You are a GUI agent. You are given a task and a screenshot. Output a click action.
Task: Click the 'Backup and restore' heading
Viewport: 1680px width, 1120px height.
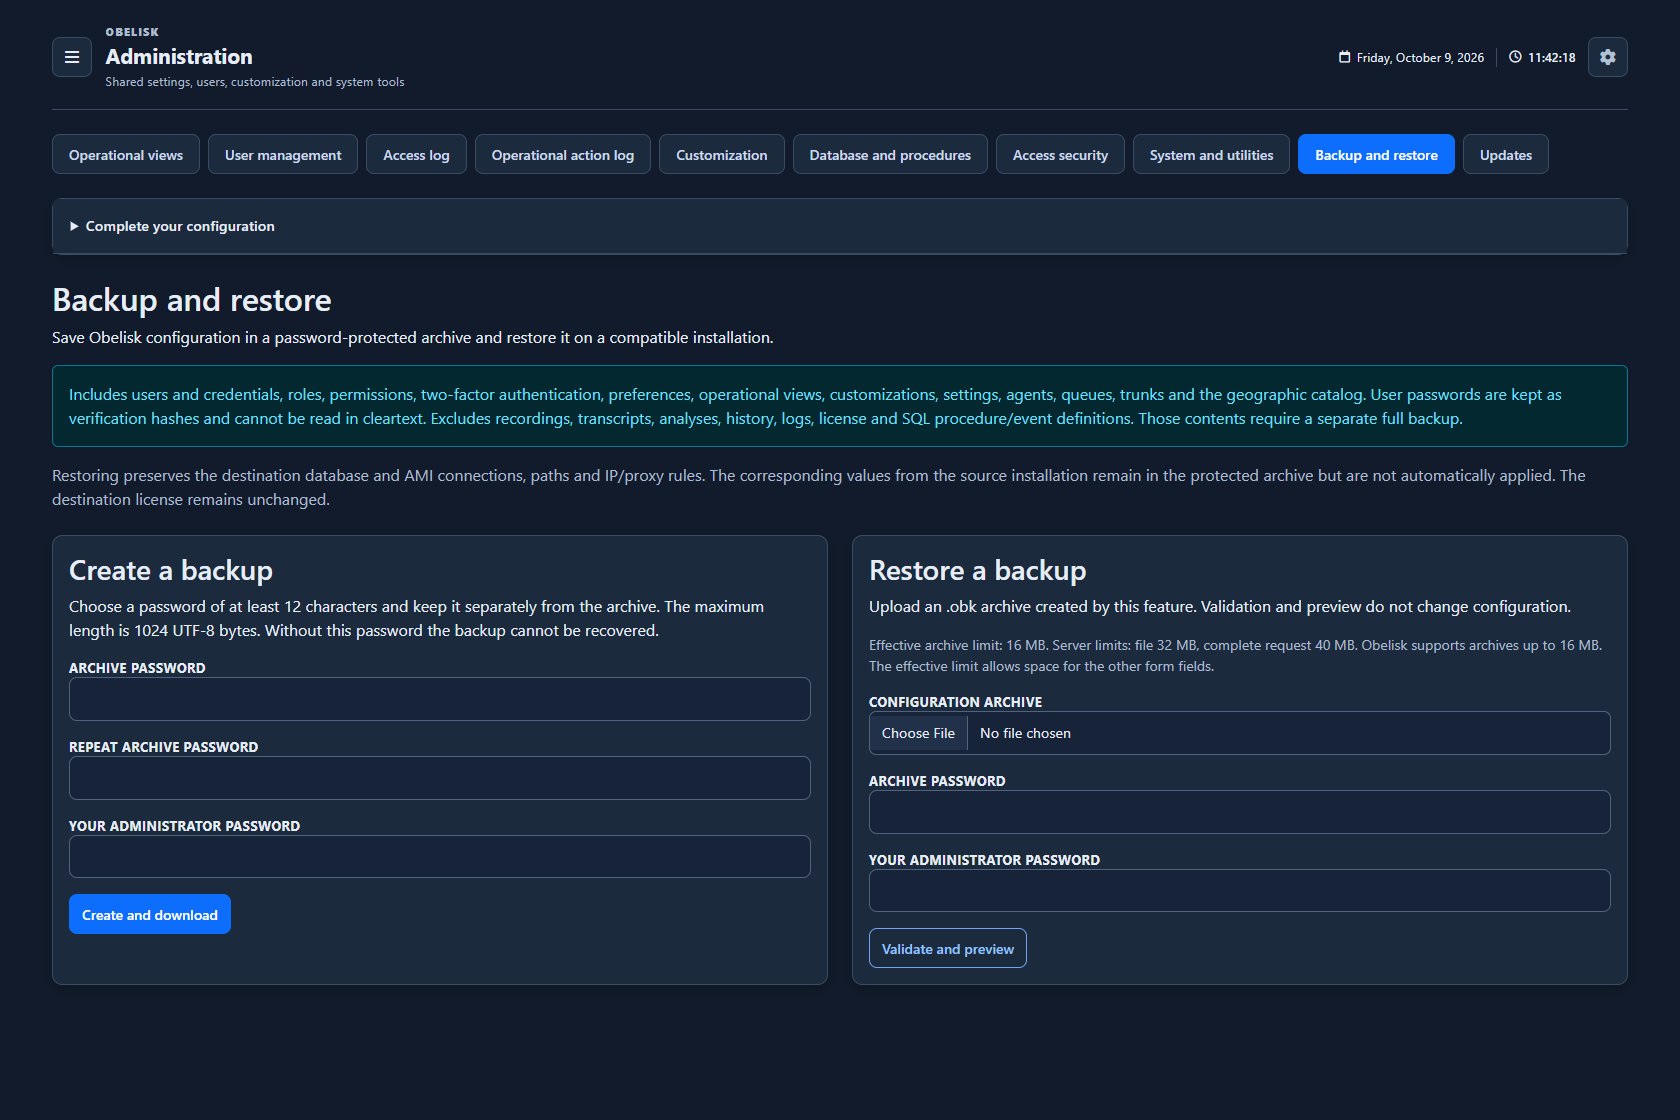point(192,300)
